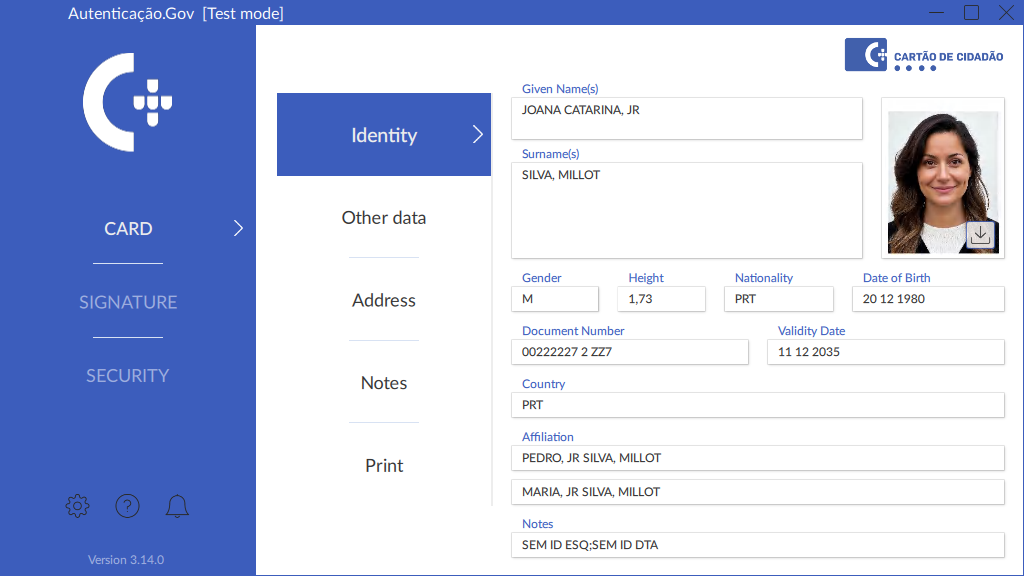Switch to the Notes tab

(384, 383)
